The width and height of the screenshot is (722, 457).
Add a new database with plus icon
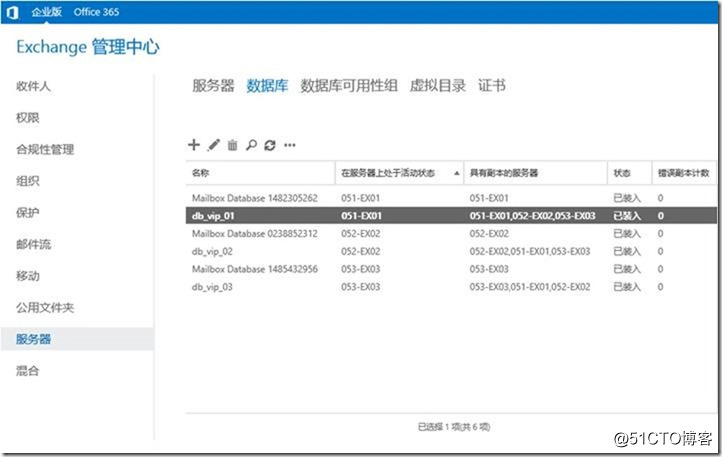click(x=194, y=145)
